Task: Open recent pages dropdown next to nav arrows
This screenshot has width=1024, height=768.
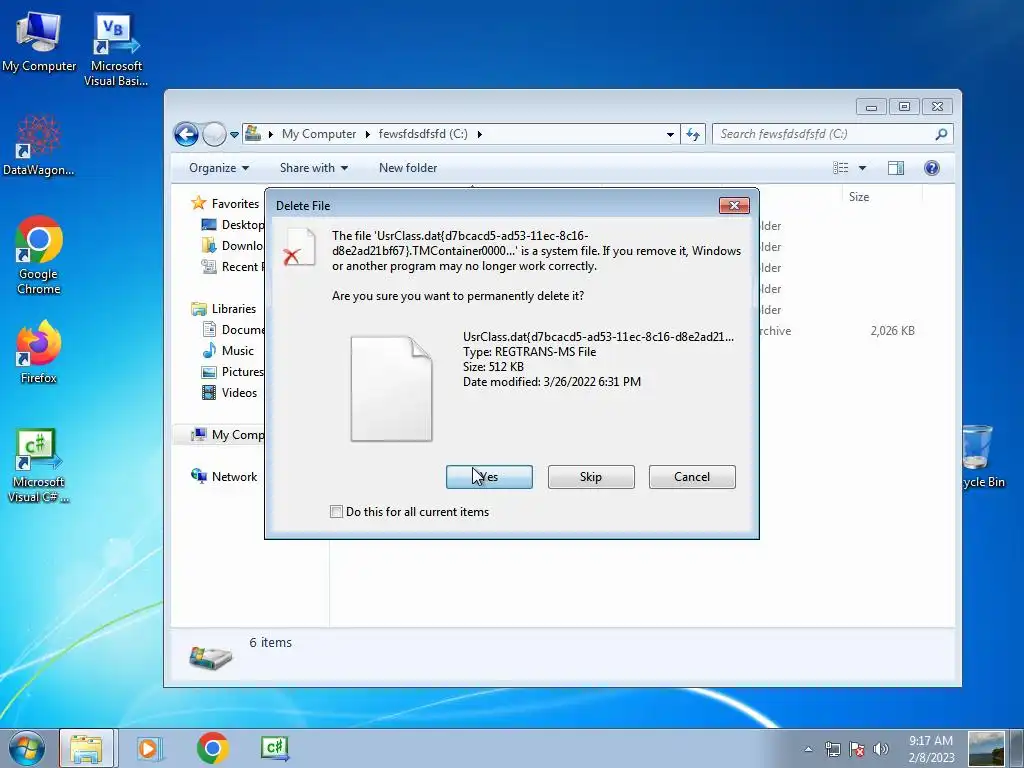Action: [234, 135]
